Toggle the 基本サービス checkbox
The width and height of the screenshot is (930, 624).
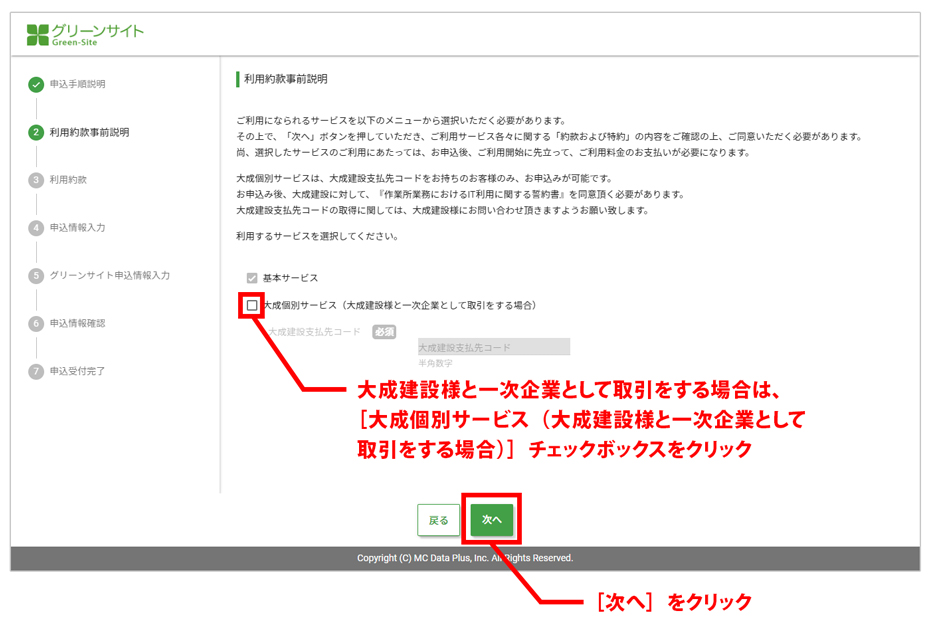(x=252, y=278)
